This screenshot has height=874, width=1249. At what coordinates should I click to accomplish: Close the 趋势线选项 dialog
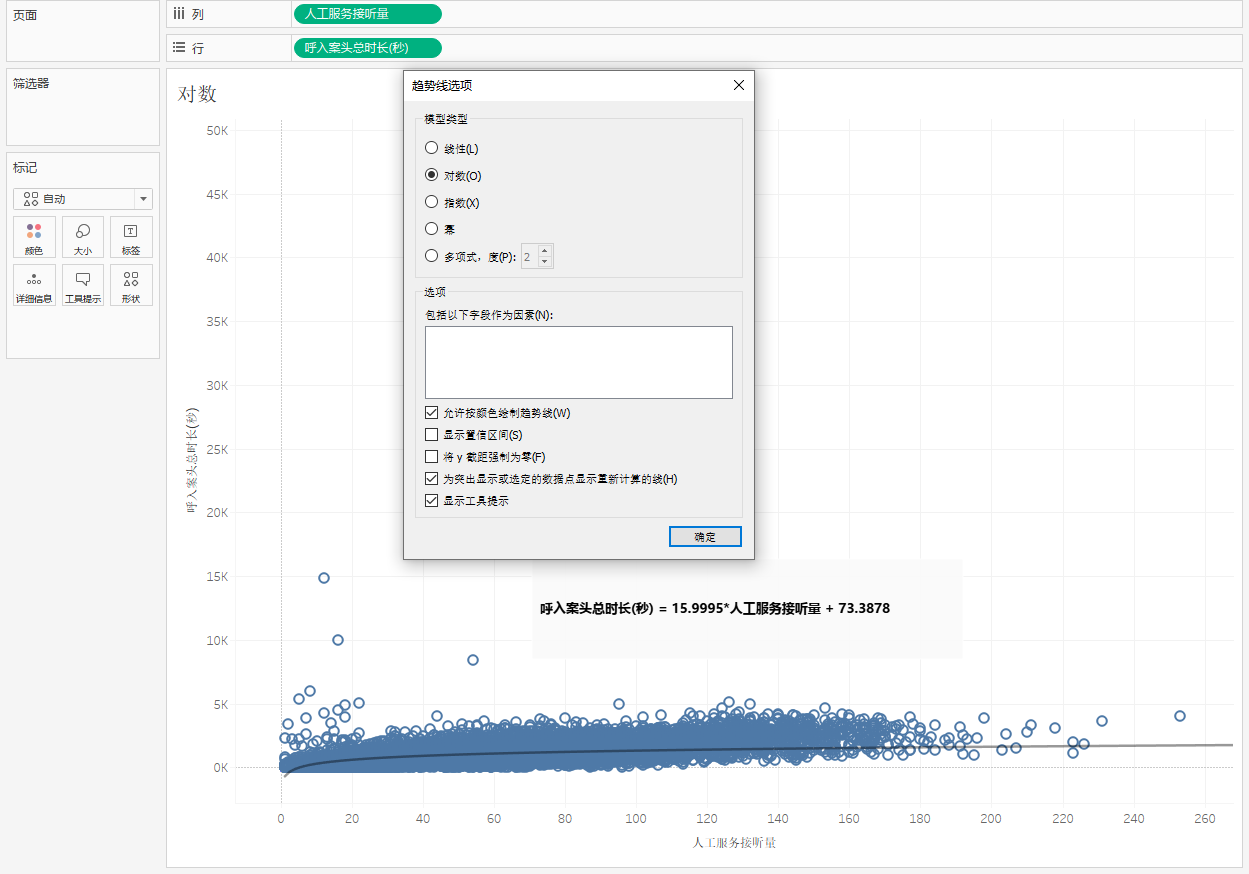click(x=739, y=85)
